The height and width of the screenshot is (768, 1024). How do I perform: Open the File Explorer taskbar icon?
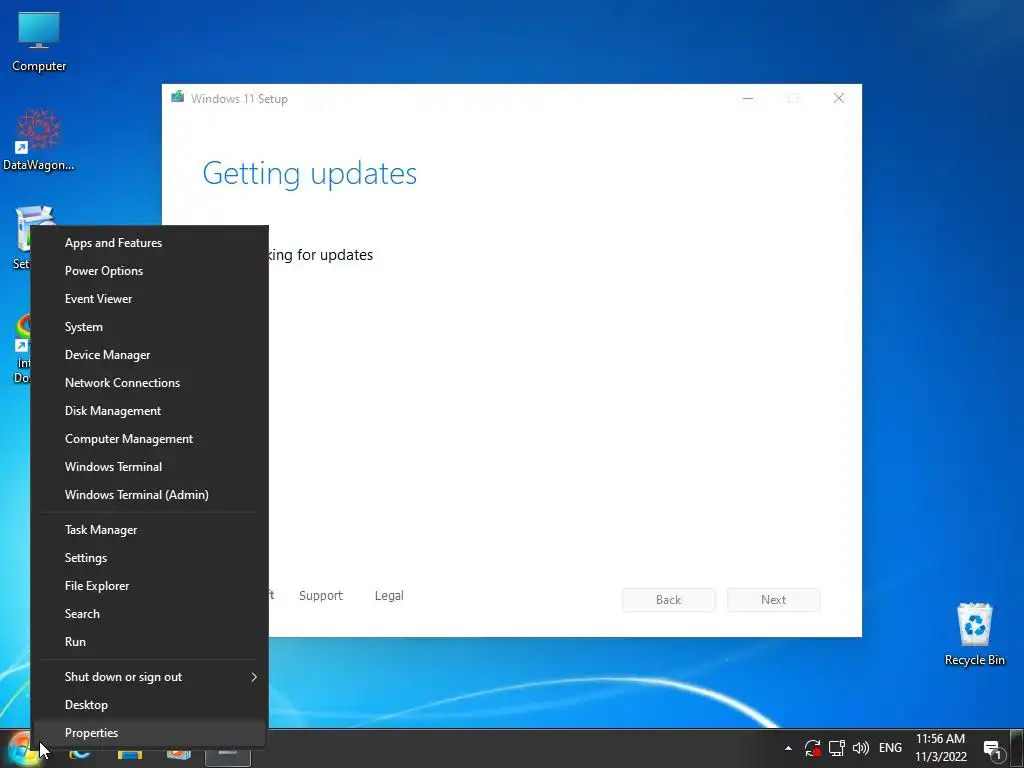129,756
